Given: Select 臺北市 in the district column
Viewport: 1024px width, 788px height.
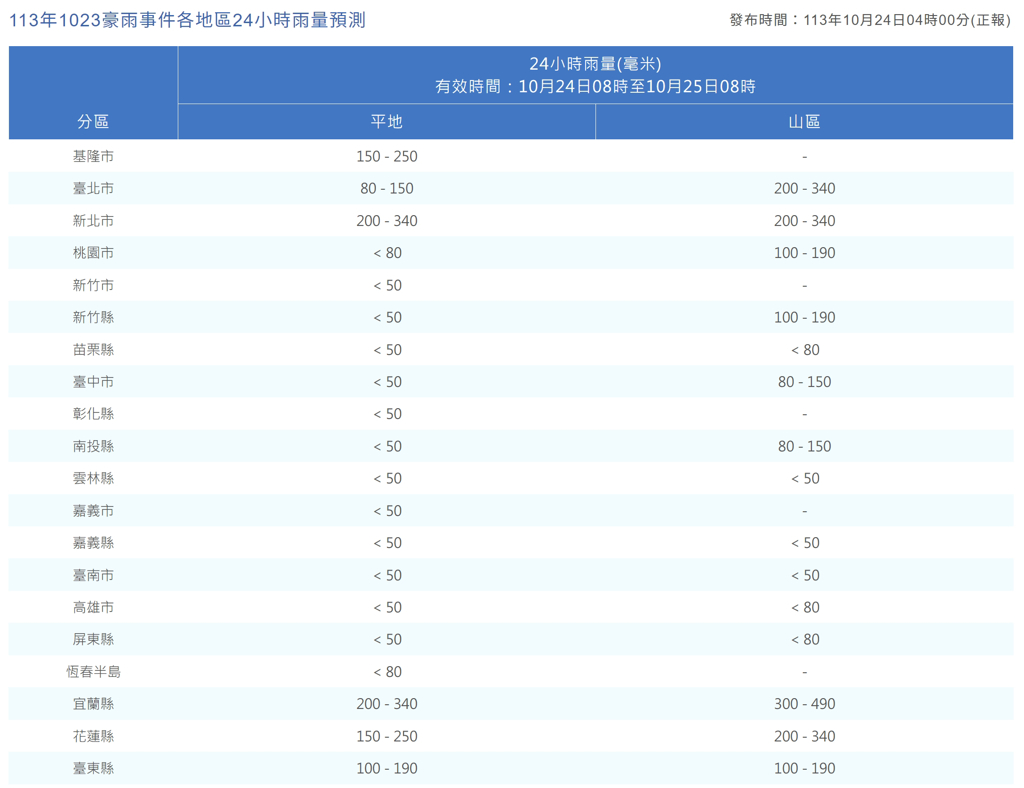Looking at the screenshot, I should coord(93,188).
